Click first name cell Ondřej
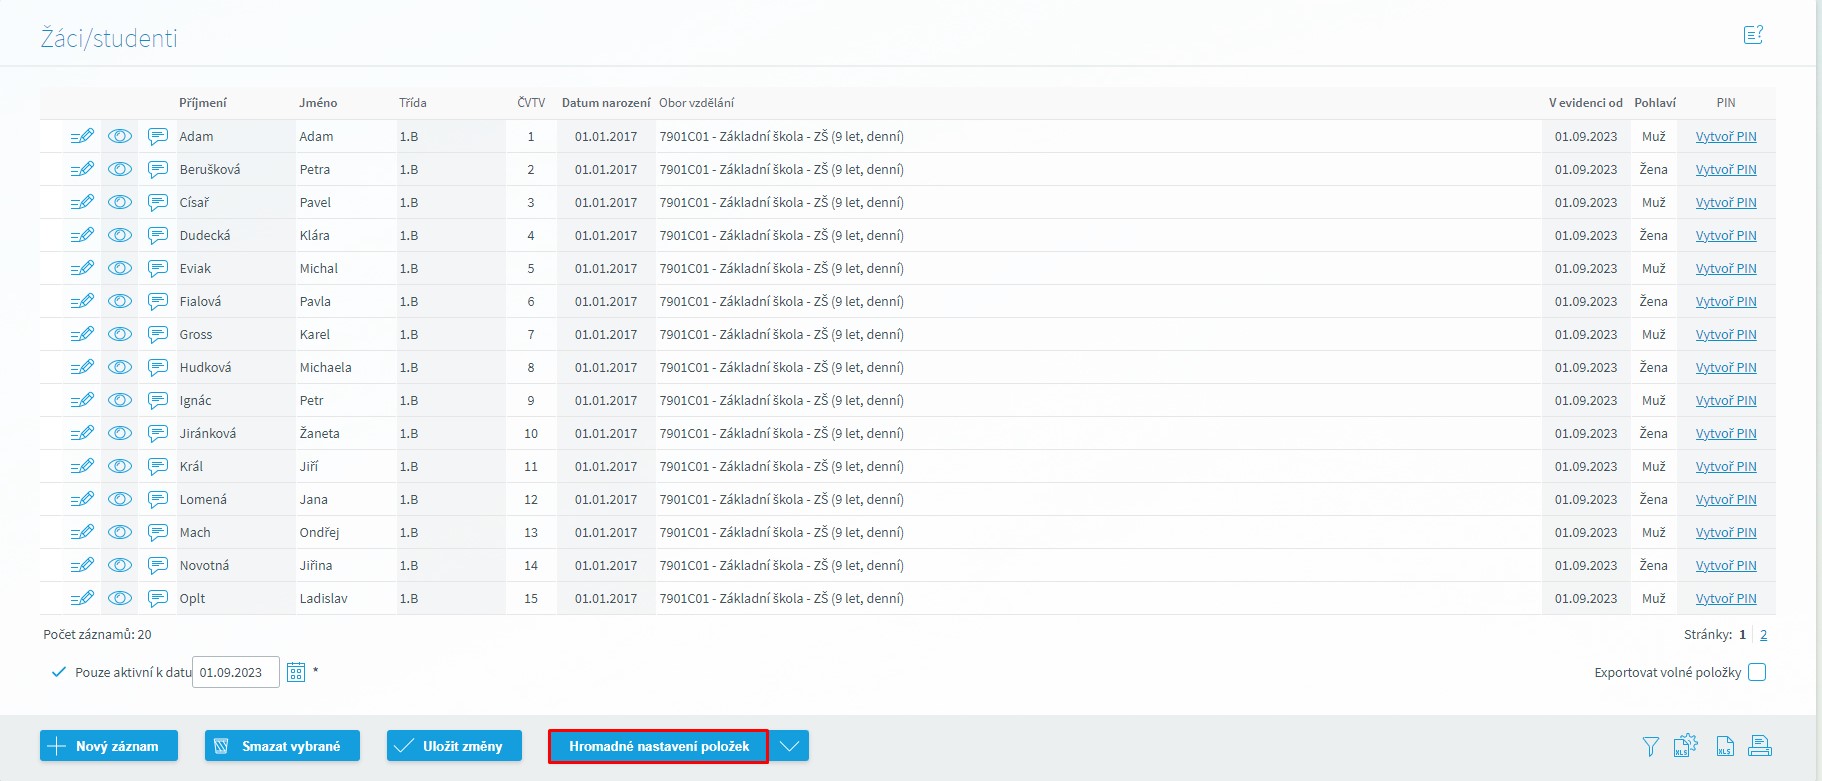 coord(320,532)
